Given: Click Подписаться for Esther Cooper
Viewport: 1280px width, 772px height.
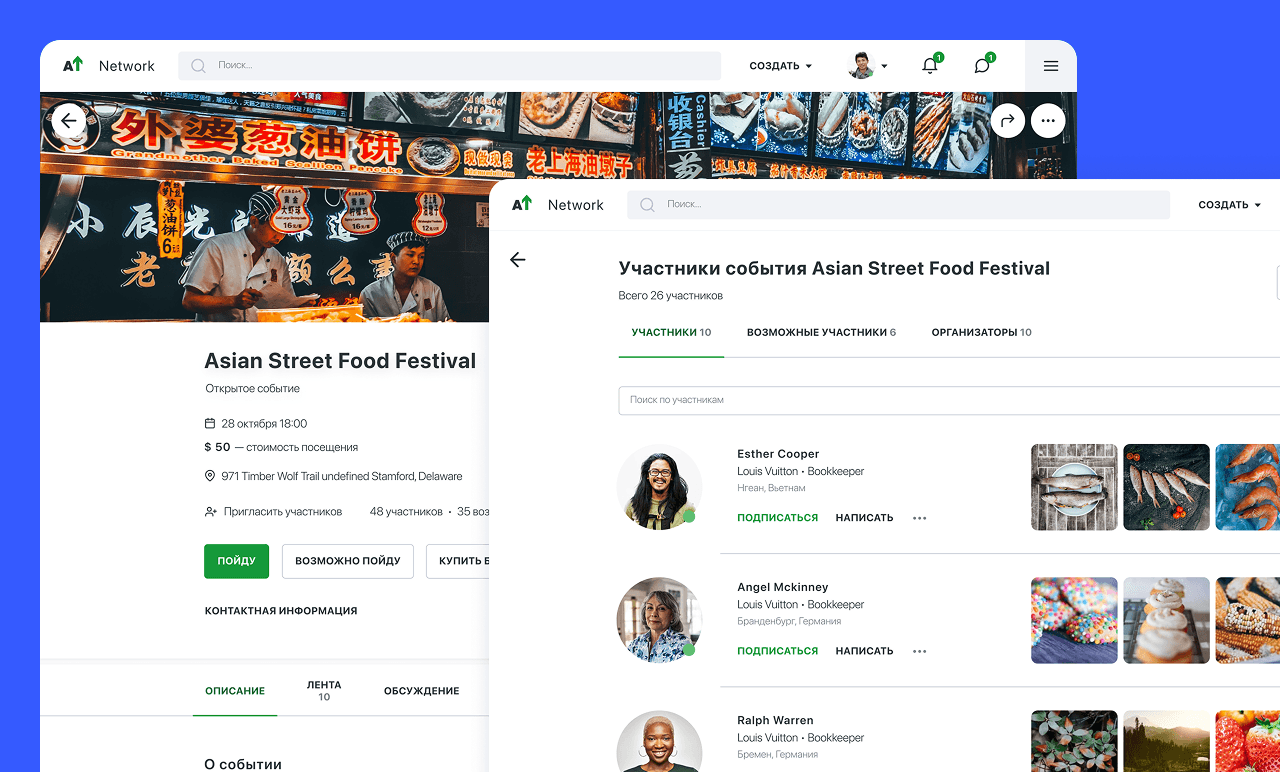Looking at the screenshot, I should [x=778, y=518].
